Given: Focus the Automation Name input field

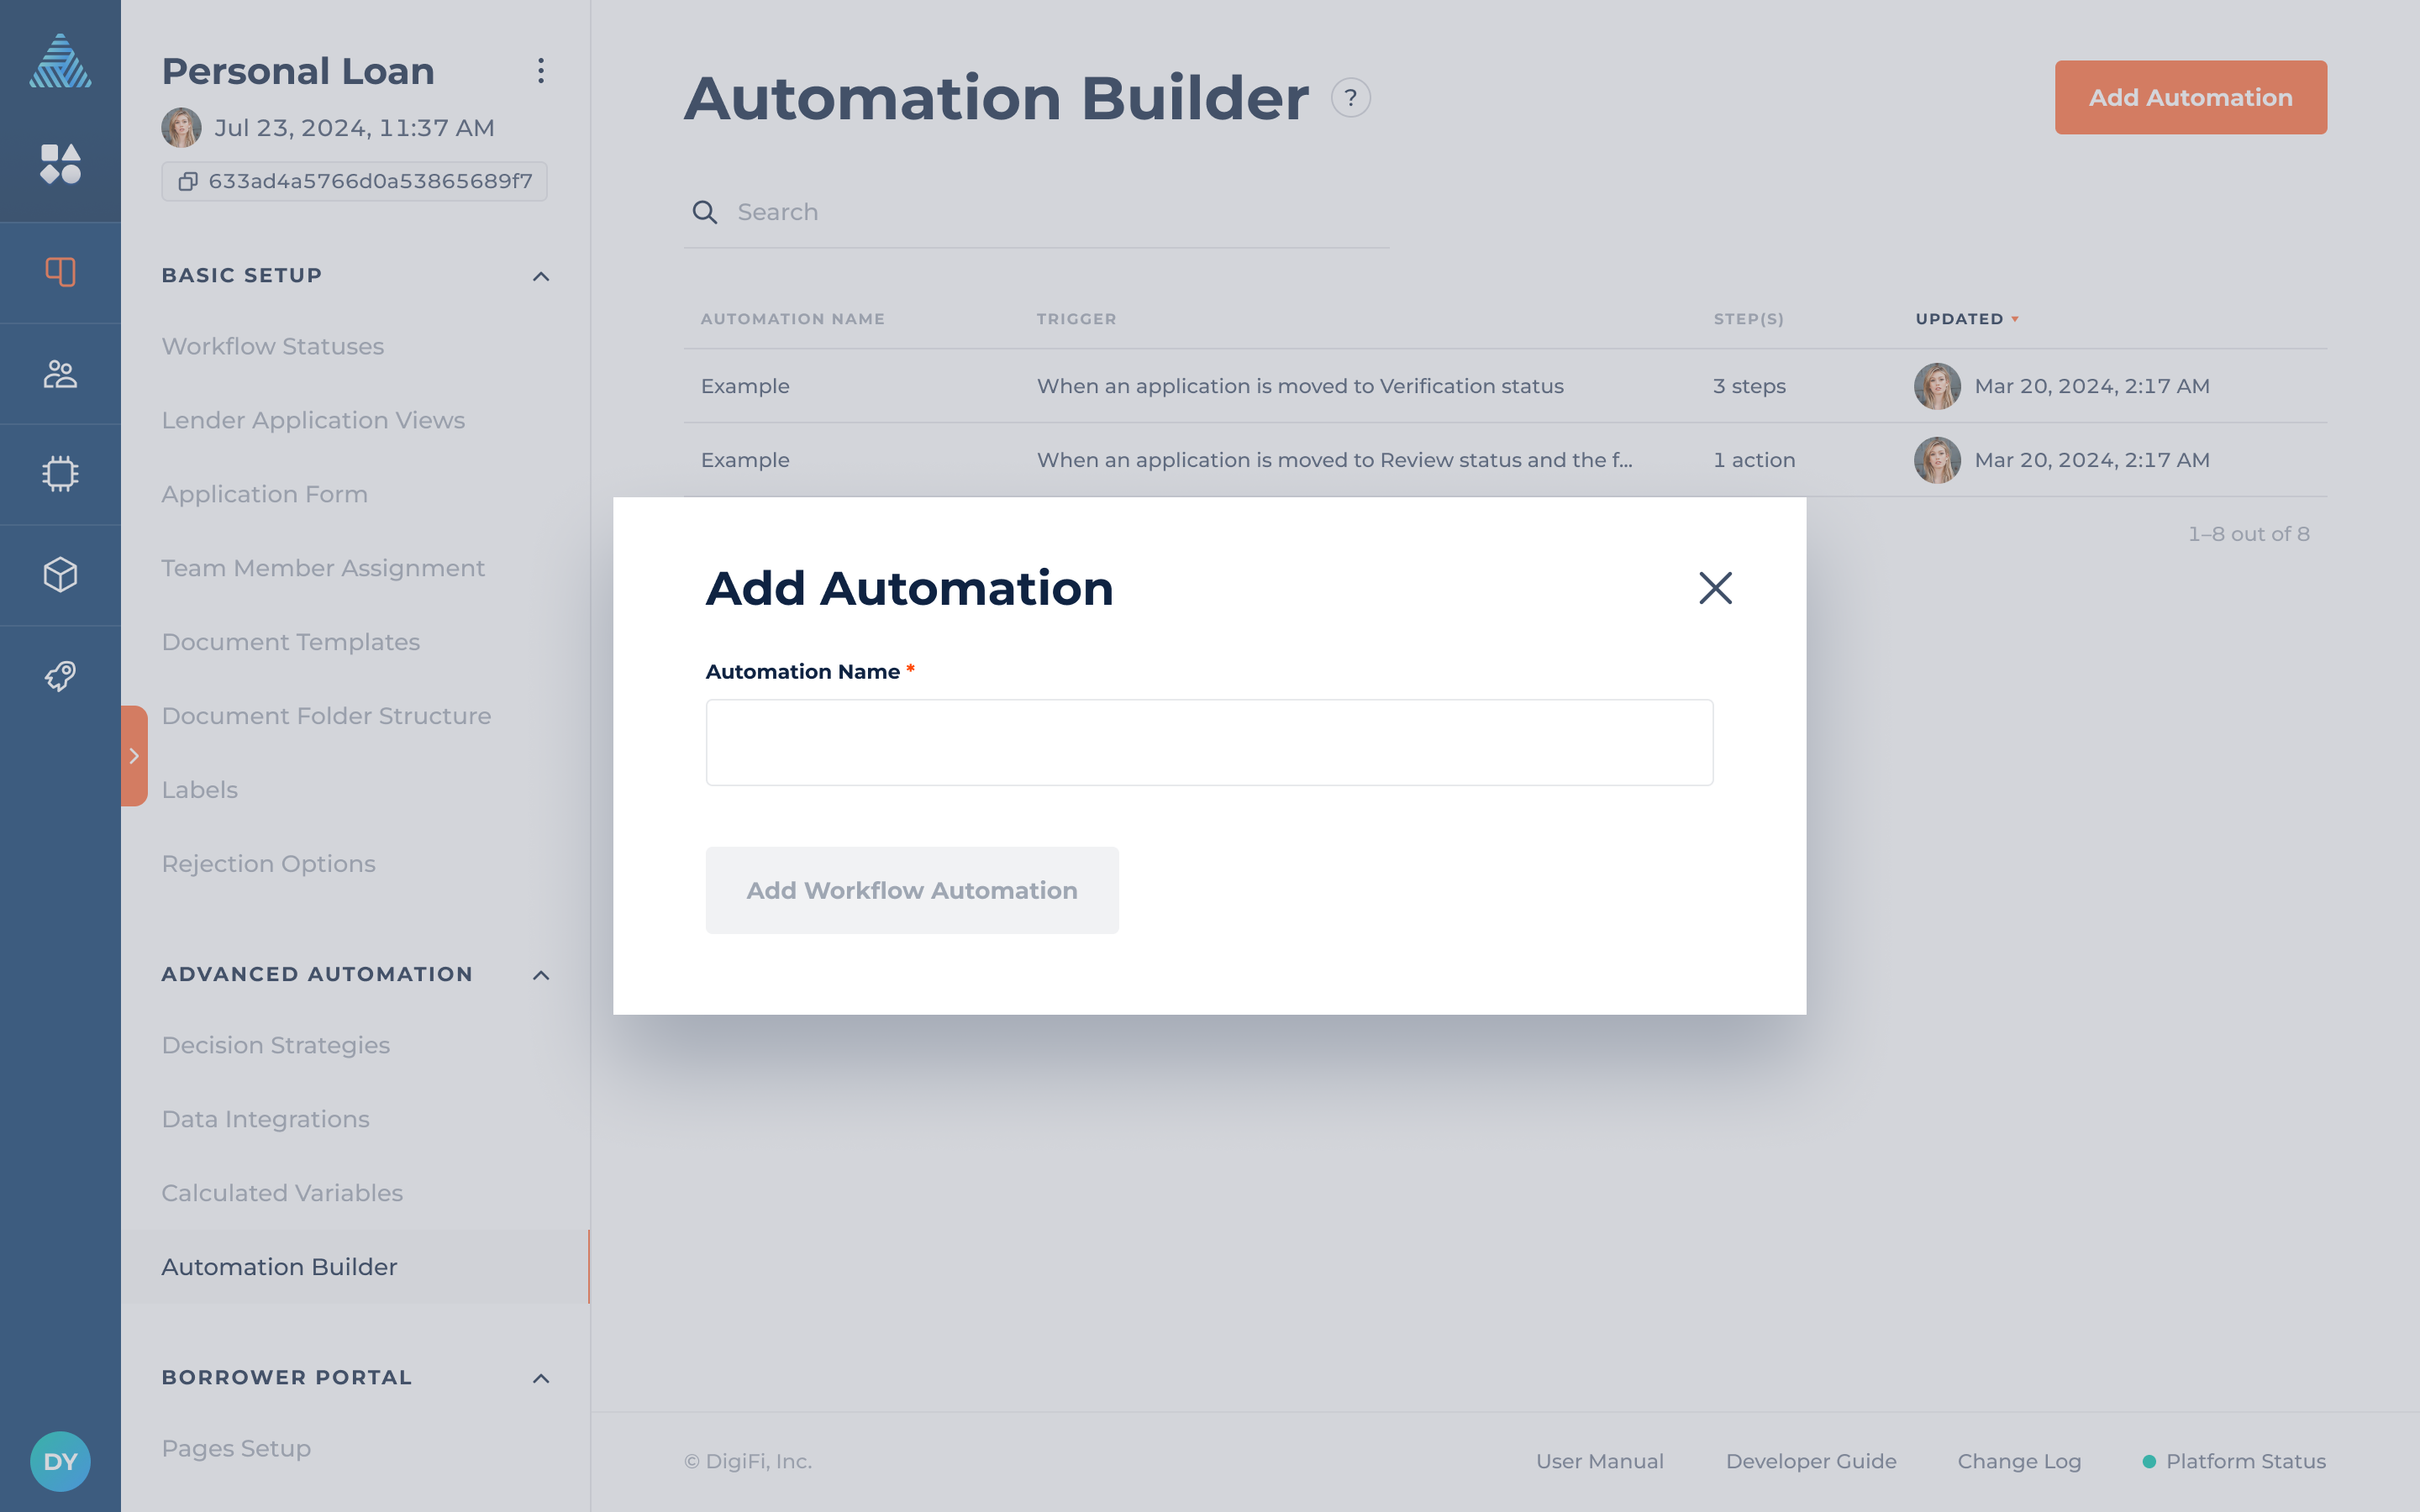Looking at the screenshot, I should (x=1209, y=741).
